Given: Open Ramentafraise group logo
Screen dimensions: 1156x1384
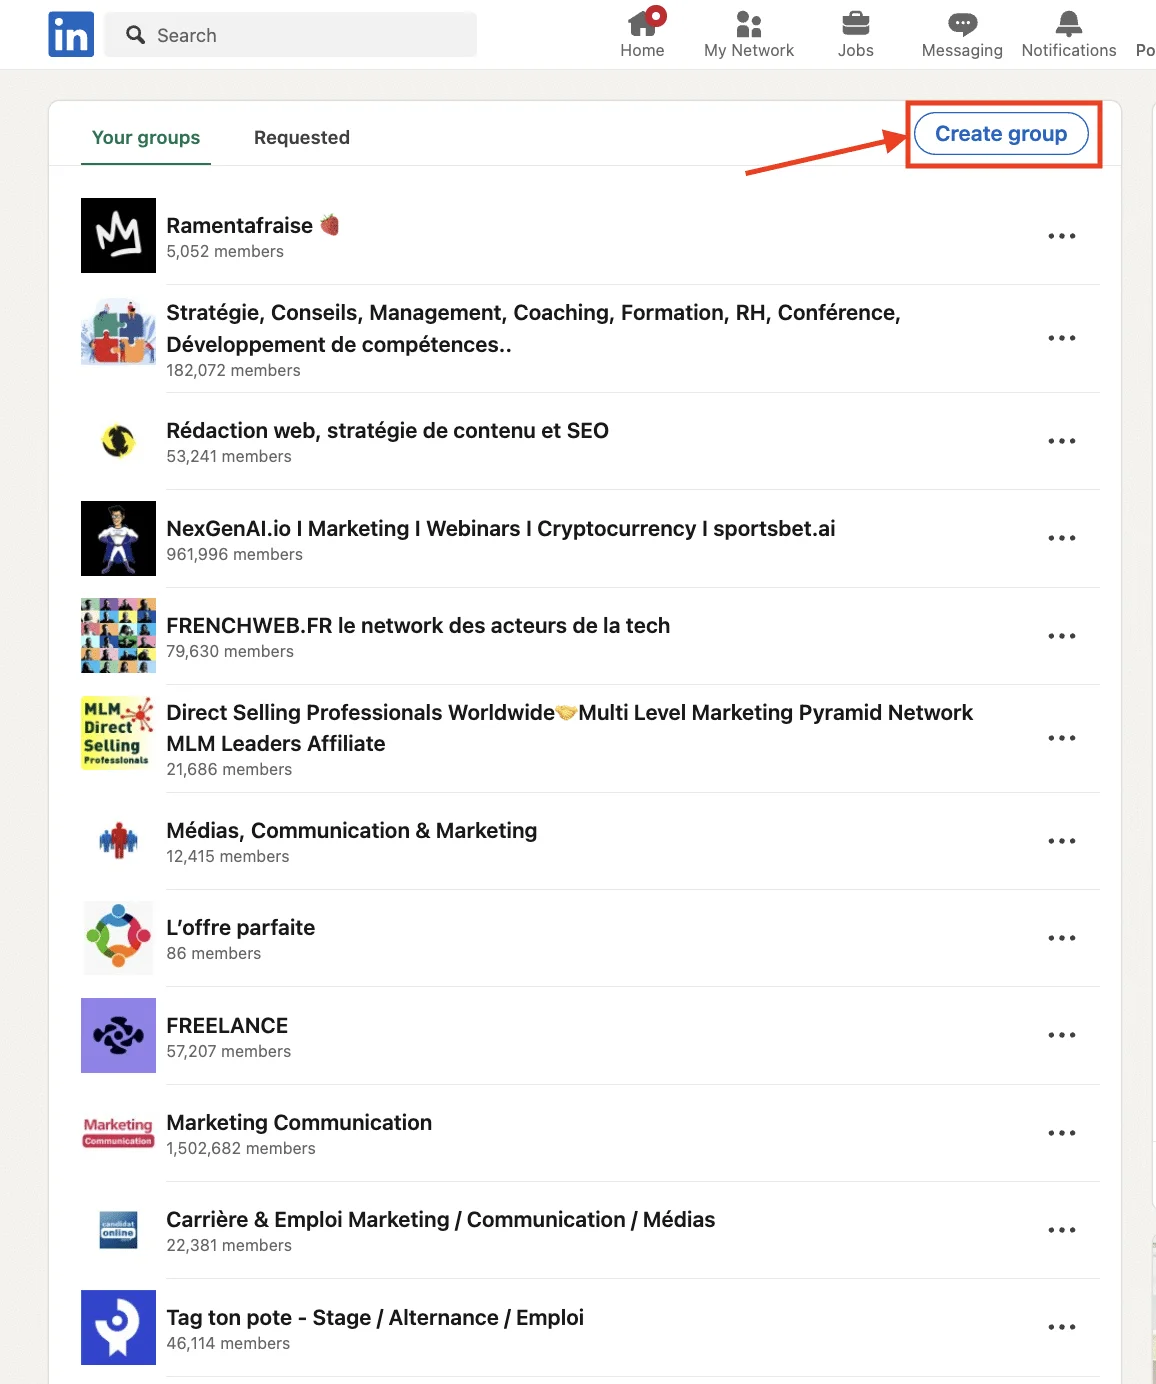Looking at the screenshot, I should click(118, 235).
